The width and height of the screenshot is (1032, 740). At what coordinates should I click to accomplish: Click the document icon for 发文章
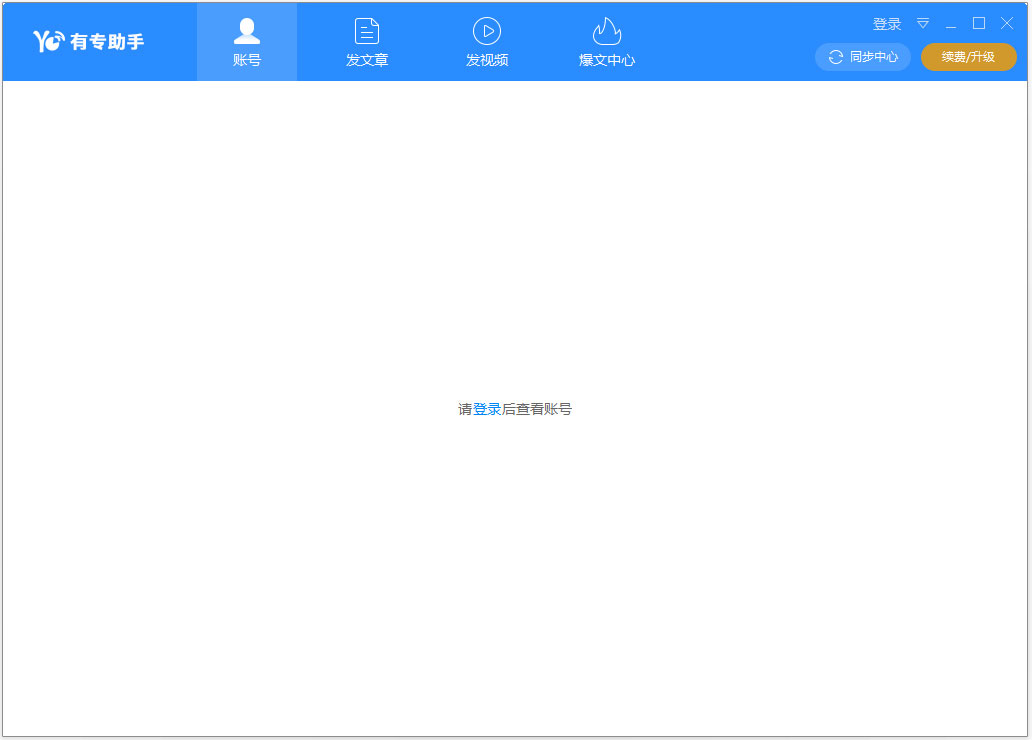pyautogui.click(x=367, y=31)
